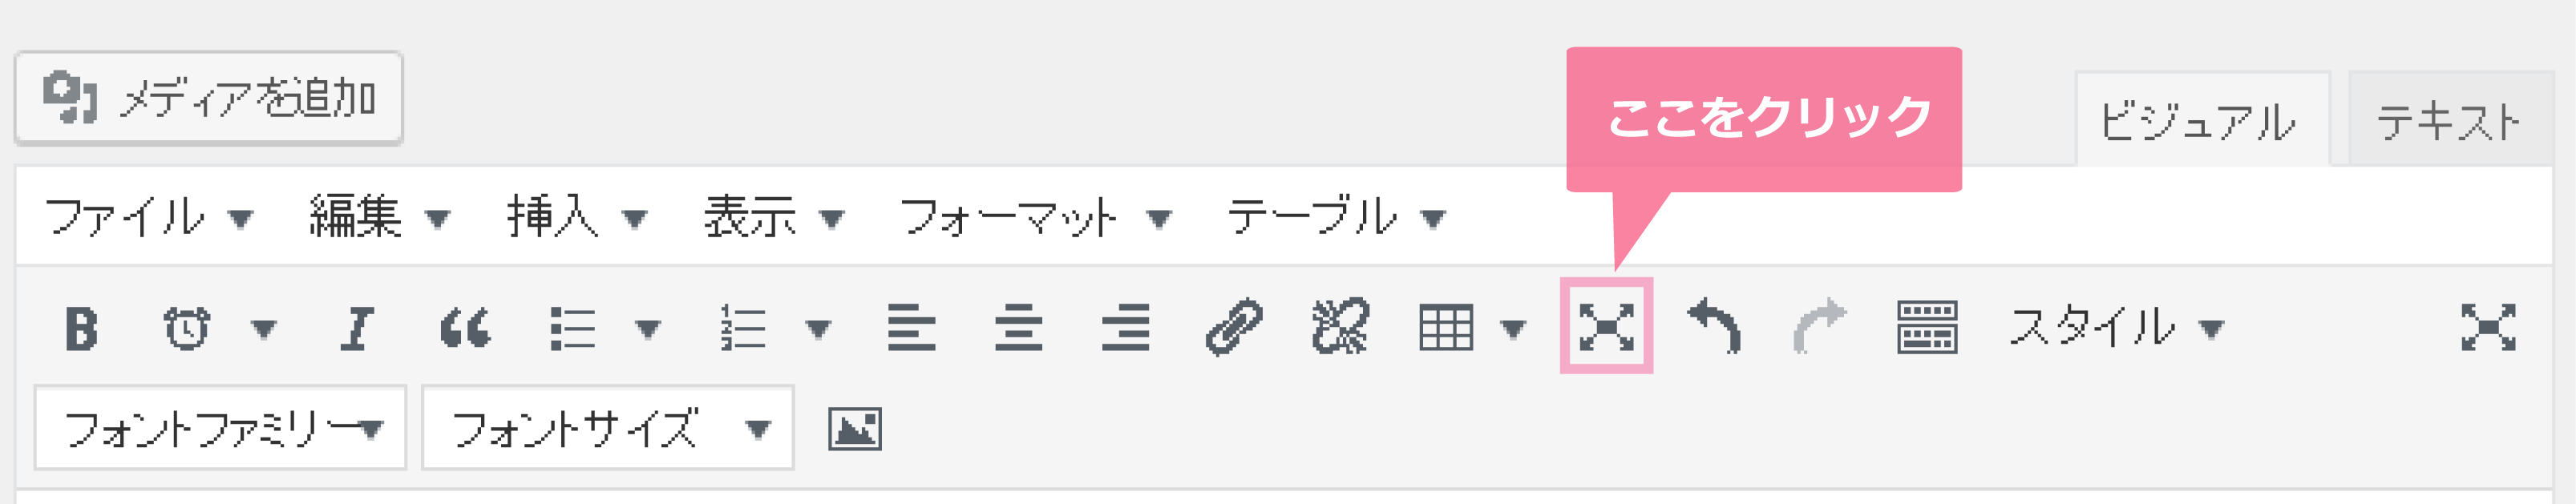Toggle bold formatting with the B icon

pos(81,328)
